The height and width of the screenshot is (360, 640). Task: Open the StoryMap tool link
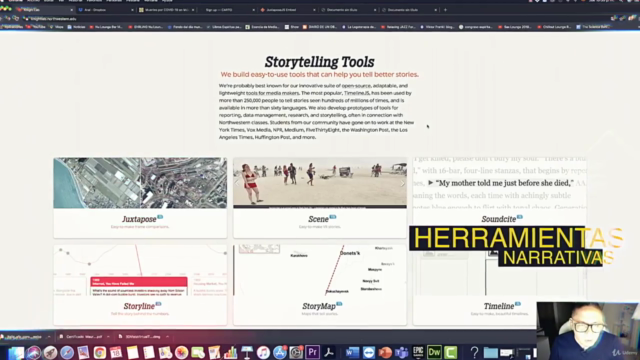pos(319,306)
